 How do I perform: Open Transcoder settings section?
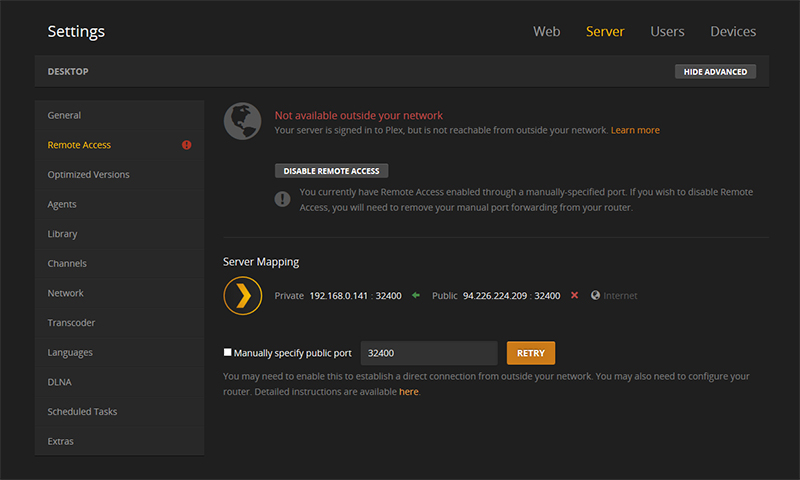[x=119, y=322]
